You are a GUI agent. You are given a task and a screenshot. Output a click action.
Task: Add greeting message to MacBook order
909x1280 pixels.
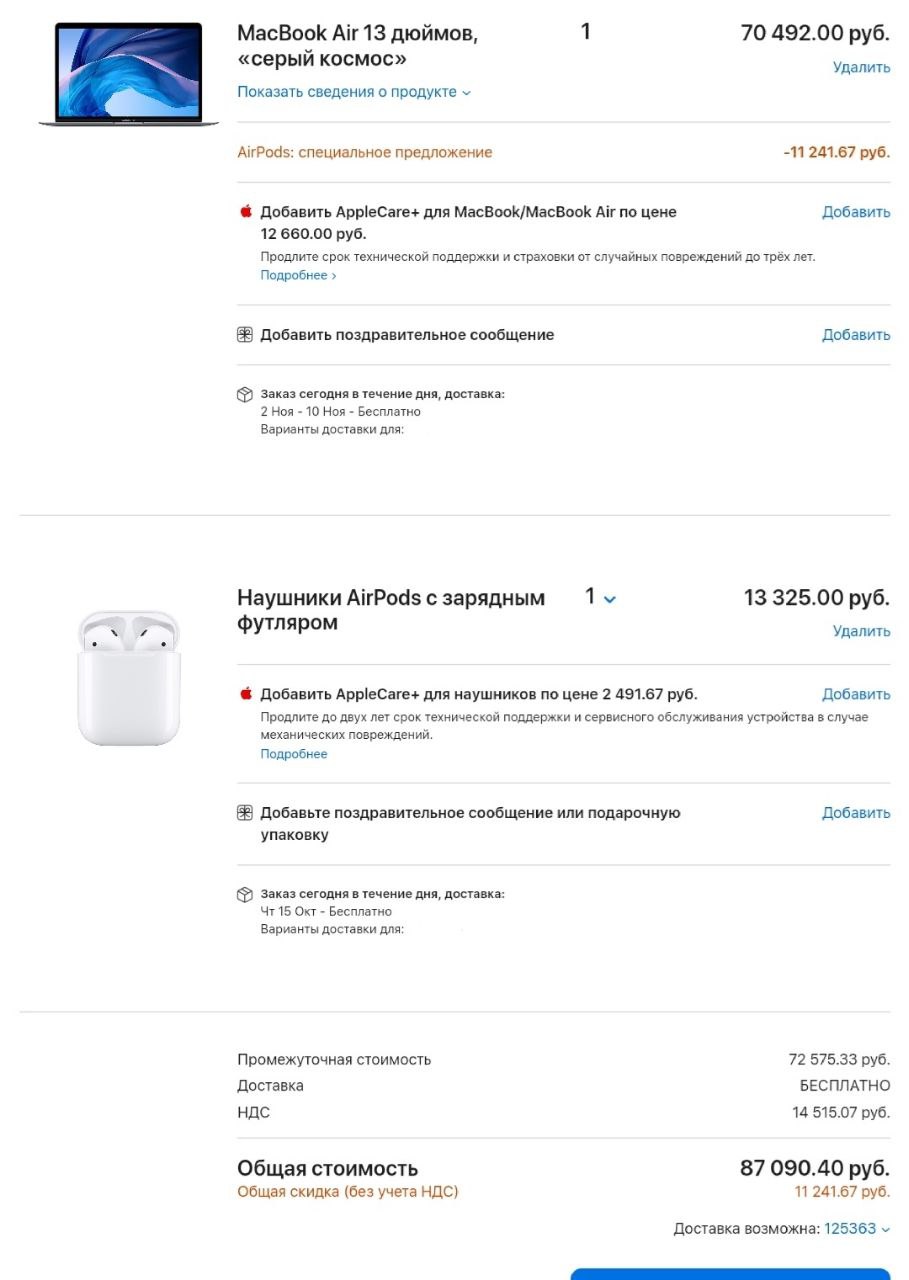tap(856, 335)
